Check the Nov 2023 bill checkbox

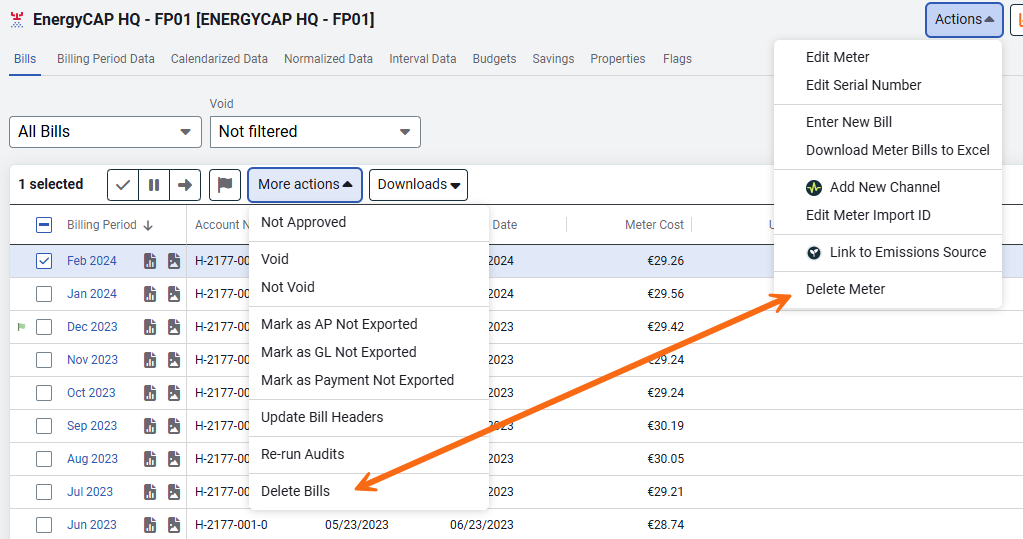pyautogui.click(x=44, y=360)
